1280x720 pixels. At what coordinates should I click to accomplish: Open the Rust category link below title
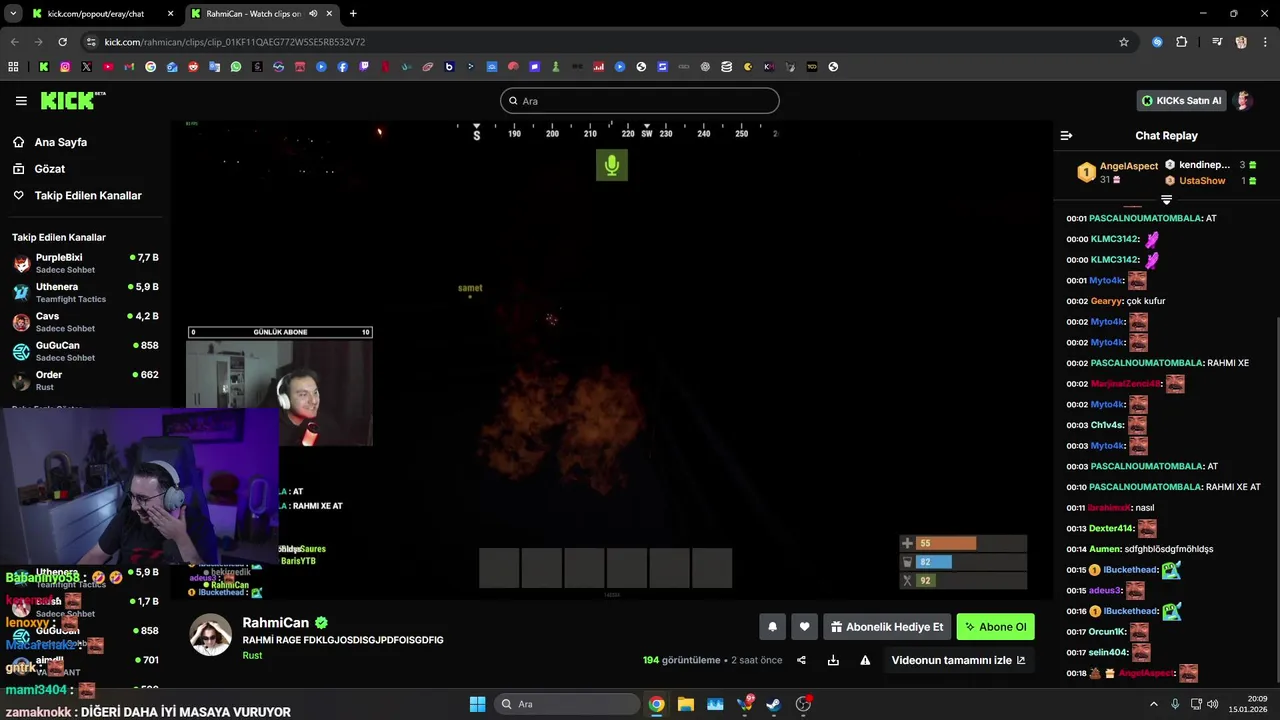click(252, 656)
